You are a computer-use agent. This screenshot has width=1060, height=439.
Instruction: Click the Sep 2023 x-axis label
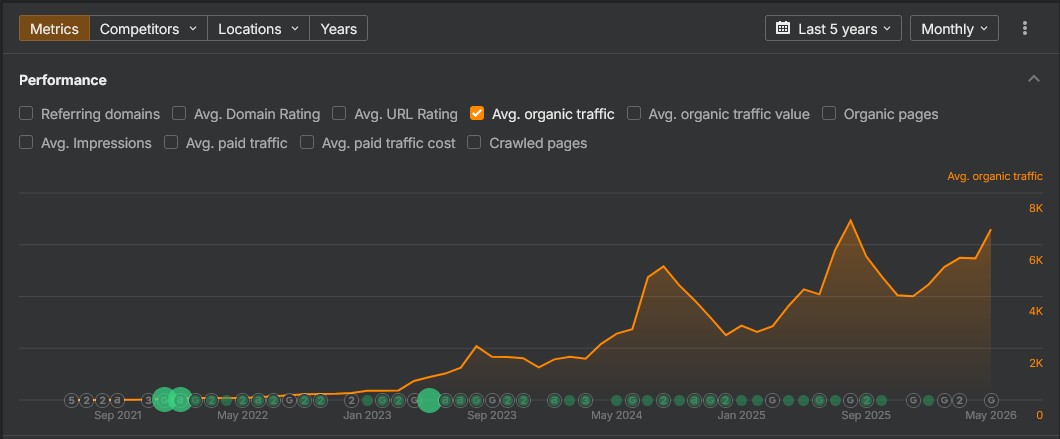pos(491,415)
